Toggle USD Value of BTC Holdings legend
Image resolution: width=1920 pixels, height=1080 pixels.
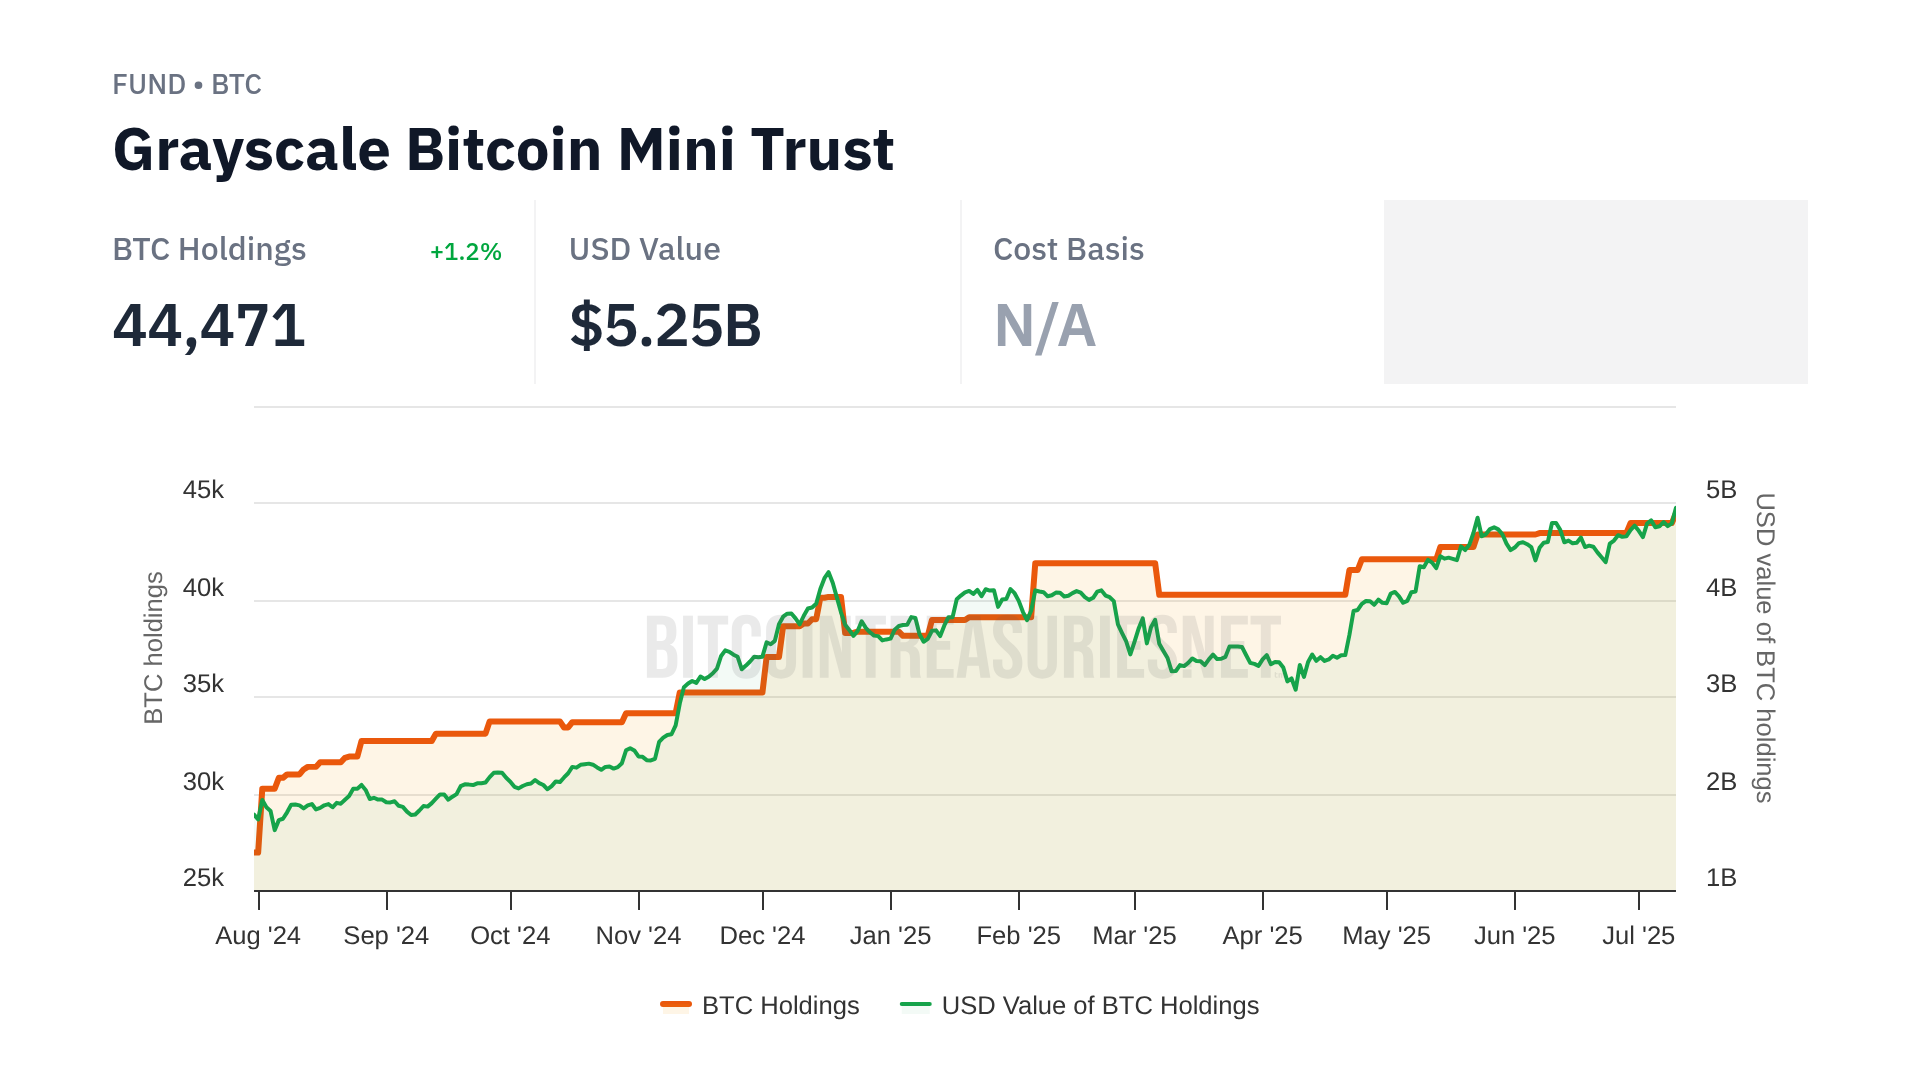click(1099, 1005)
